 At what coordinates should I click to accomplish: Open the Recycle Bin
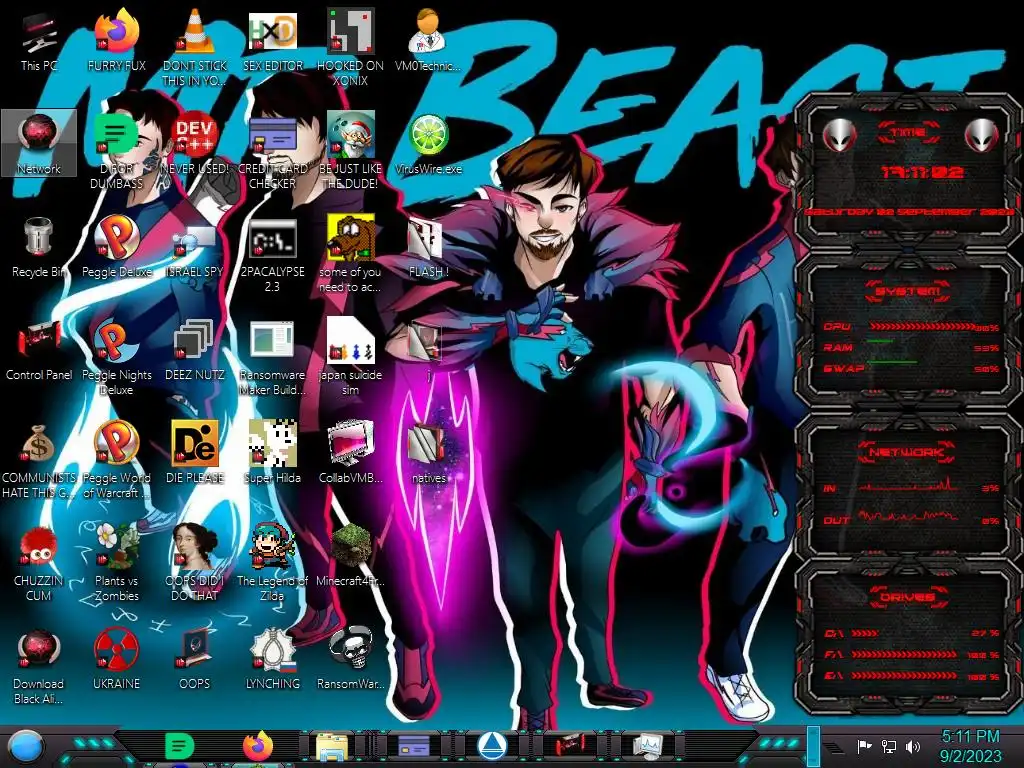click(x=39, y=246)
